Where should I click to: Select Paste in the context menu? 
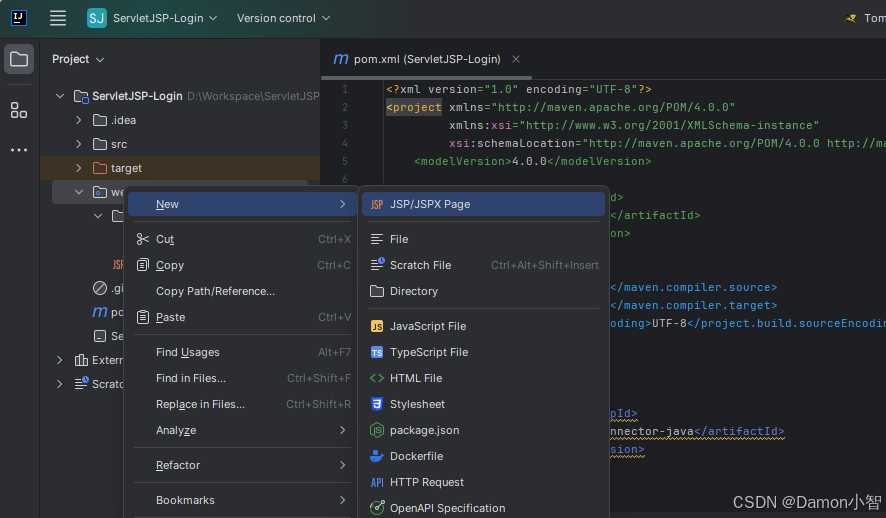tap(242, 317)
